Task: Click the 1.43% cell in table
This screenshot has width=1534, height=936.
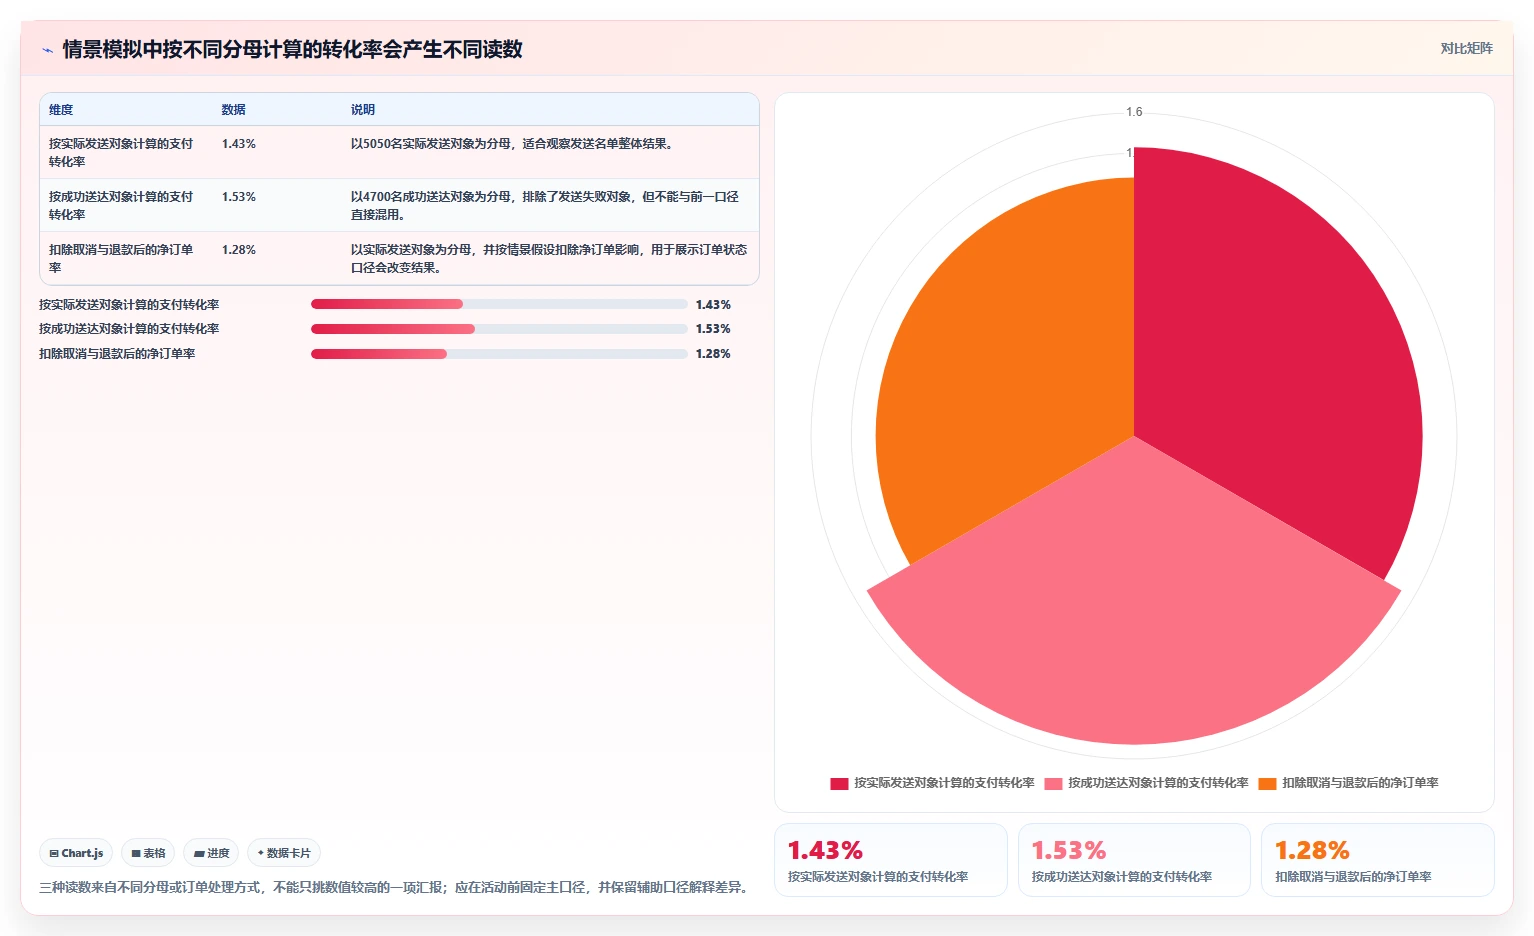Action: point(239,144)
